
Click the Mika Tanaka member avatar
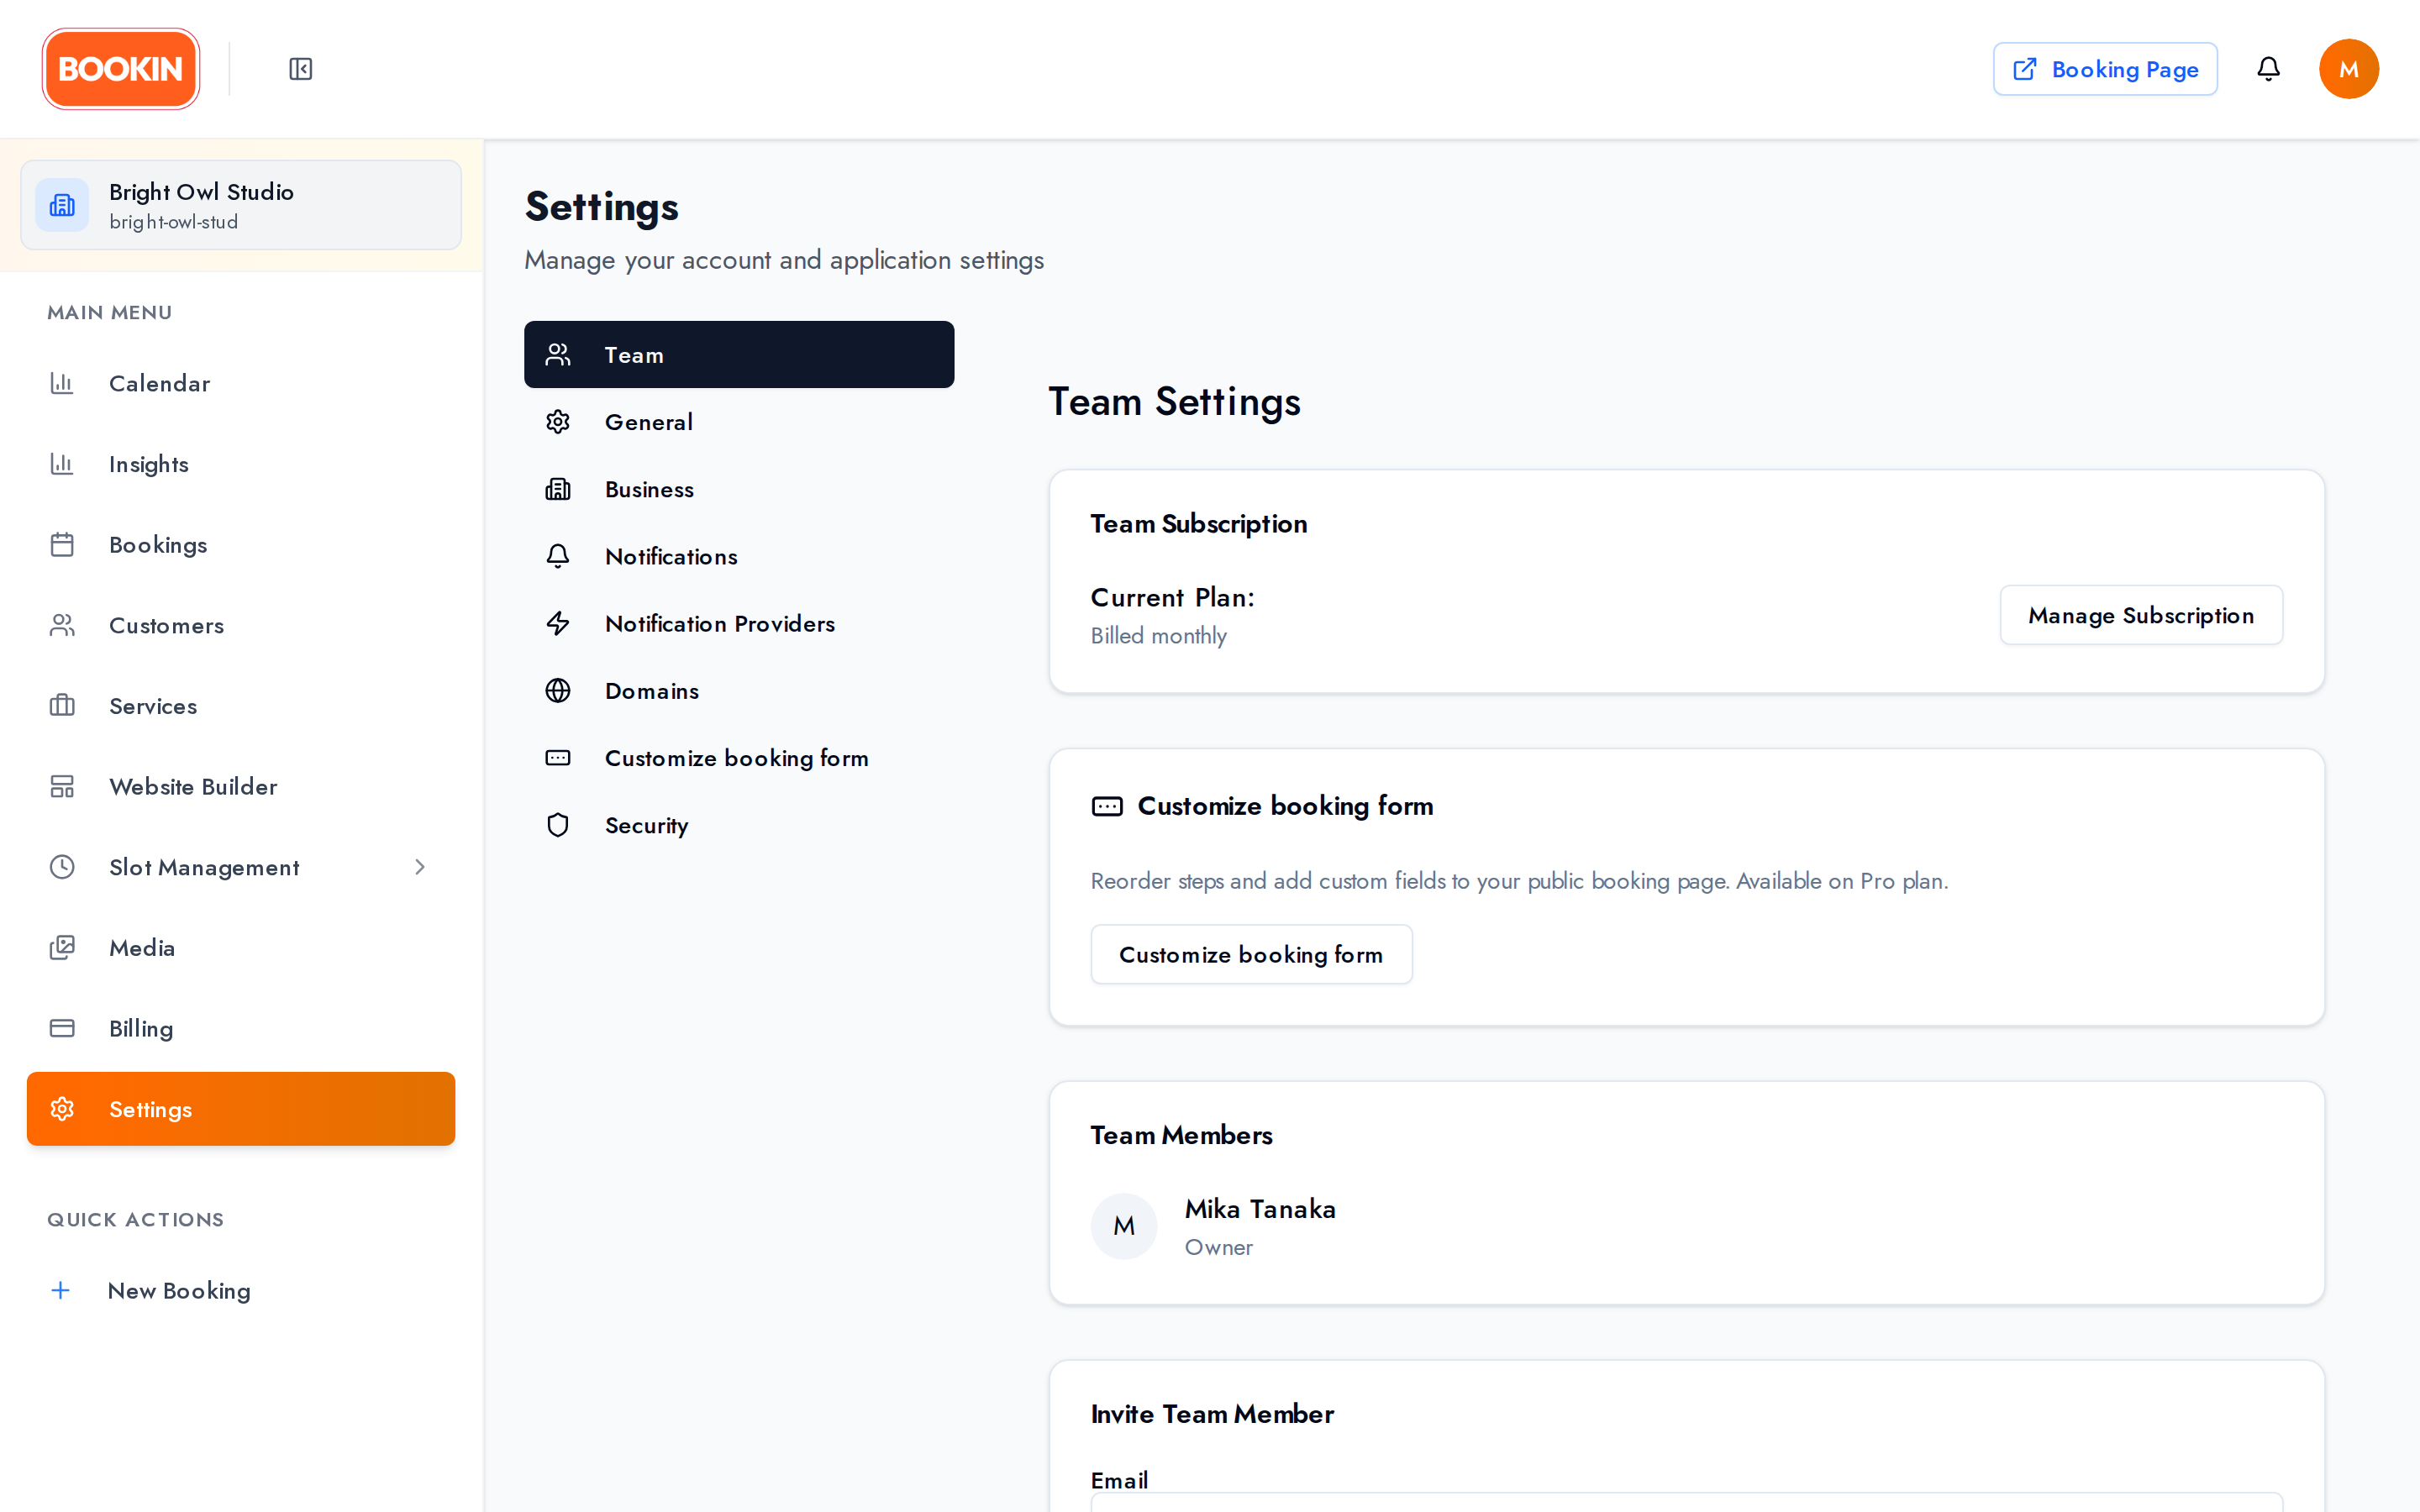(x=1124, y=1226)
